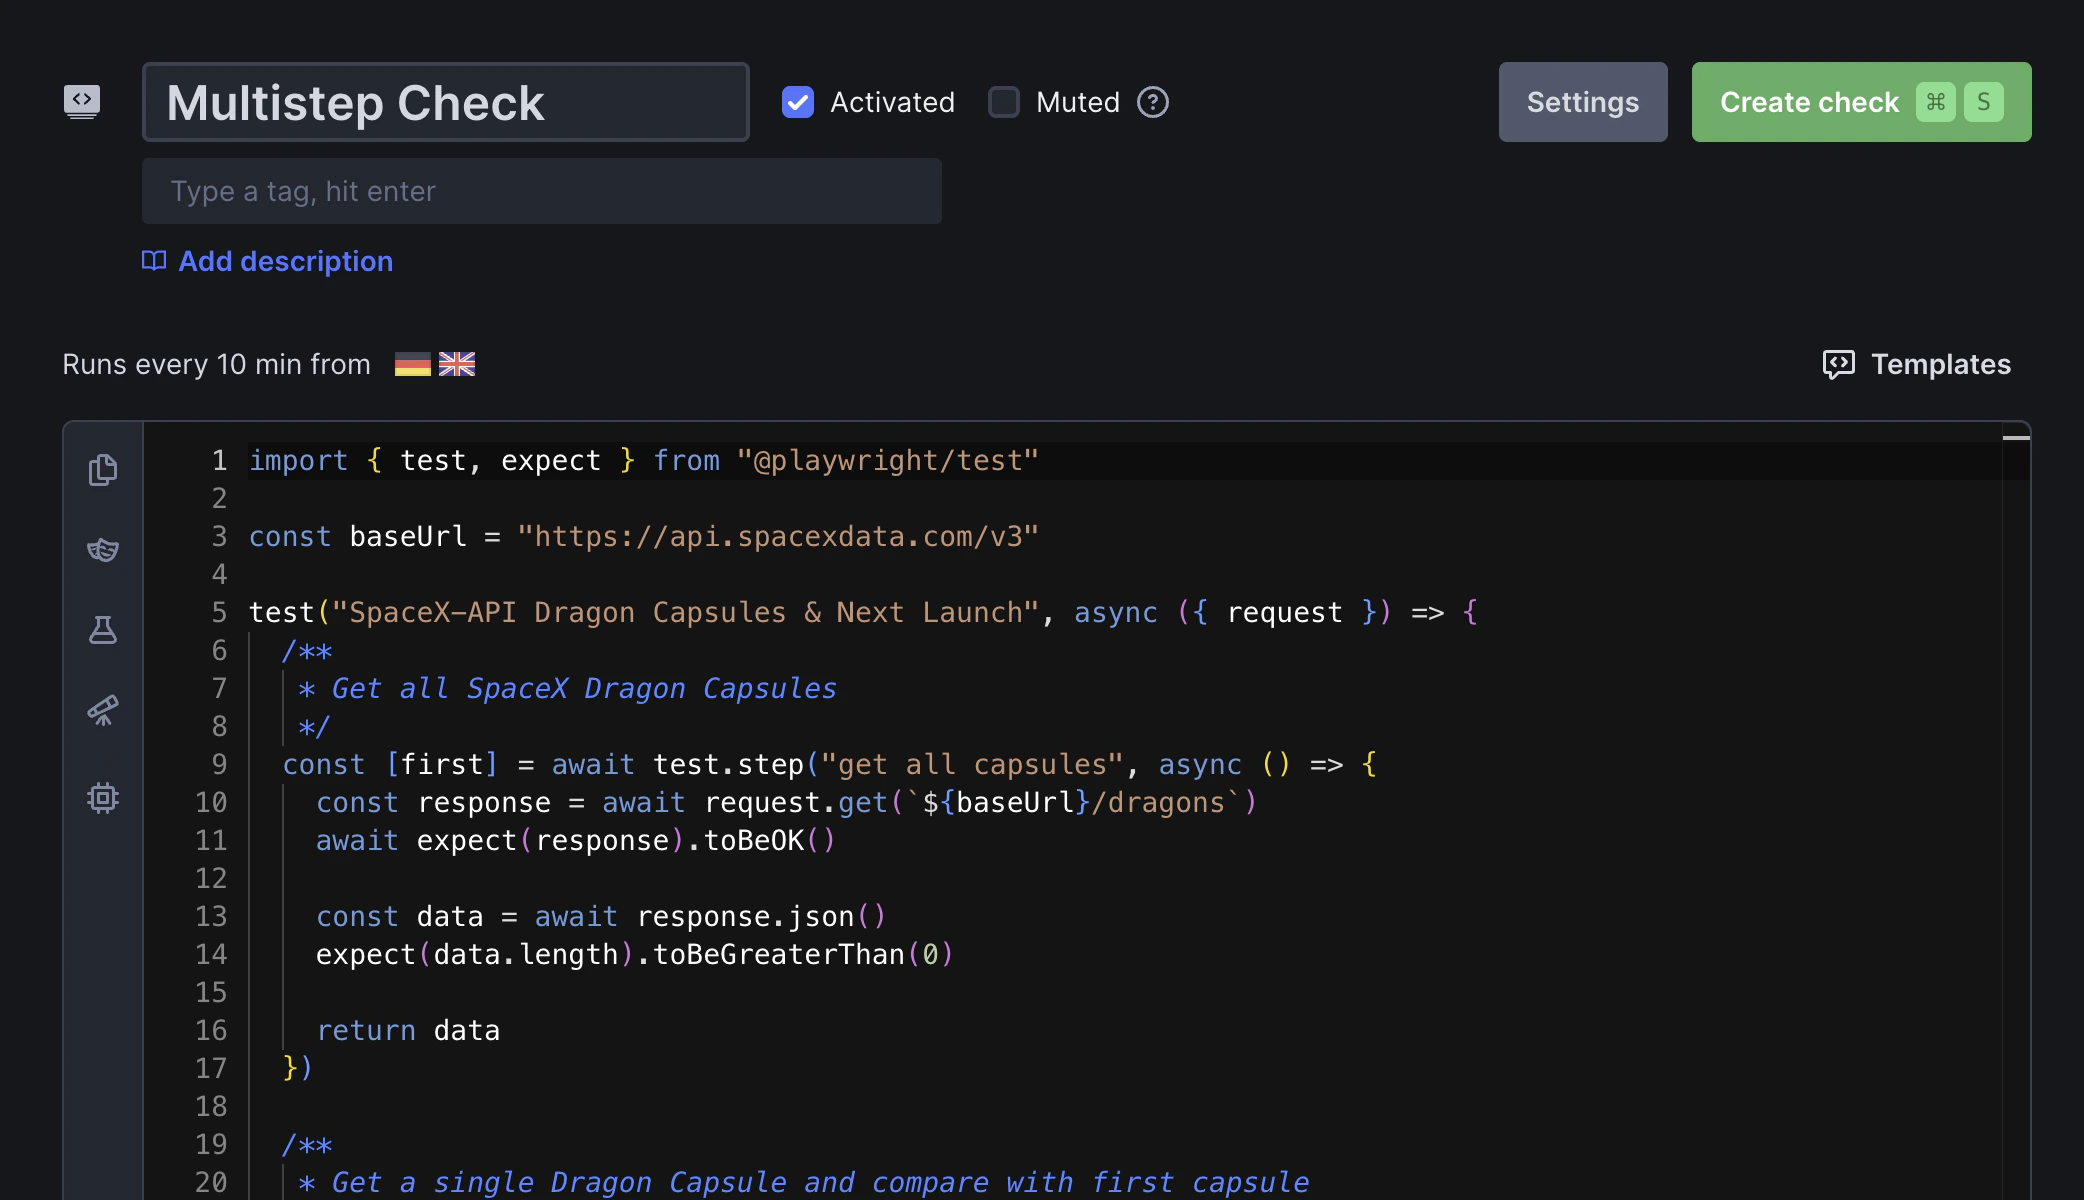2084x1200 pixels.
Task: Open the embedded code snippet icon beside check name
Action: tap(84, 101)
